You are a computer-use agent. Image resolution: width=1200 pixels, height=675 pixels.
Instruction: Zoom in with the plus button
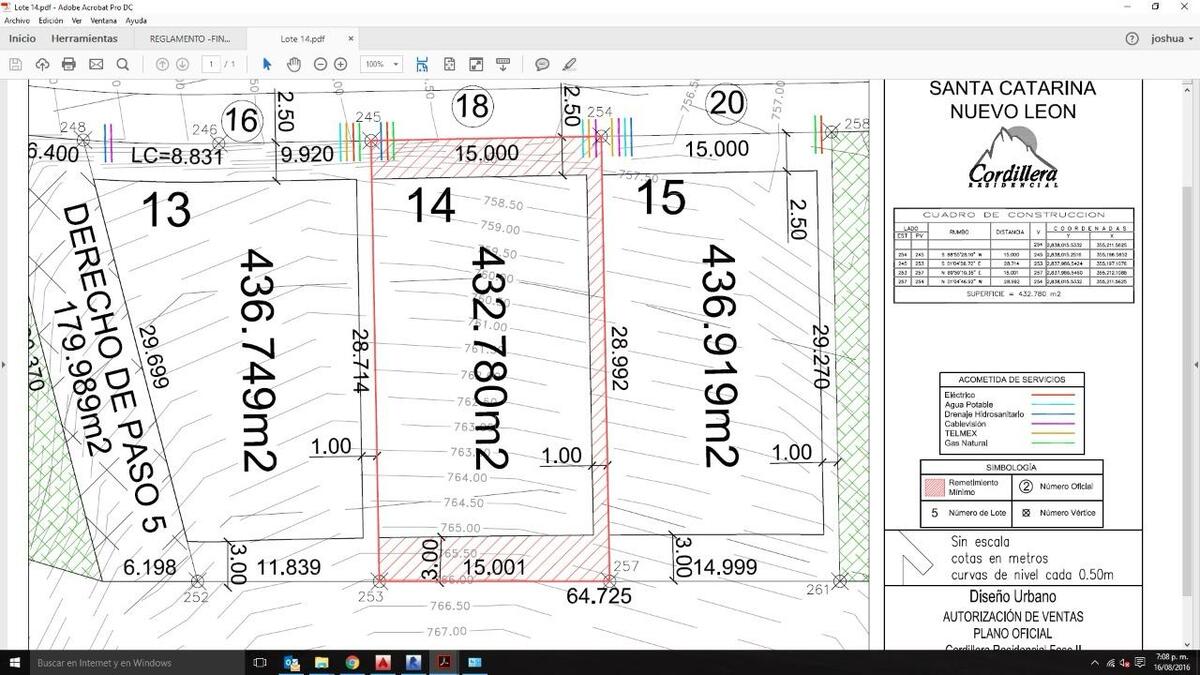[341, 64]
